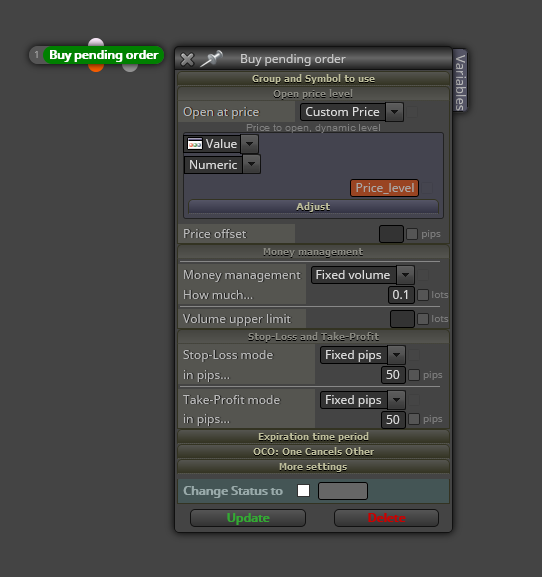The image size is (542, 577).
Task: Click the Update button
Action: point(248,518)
